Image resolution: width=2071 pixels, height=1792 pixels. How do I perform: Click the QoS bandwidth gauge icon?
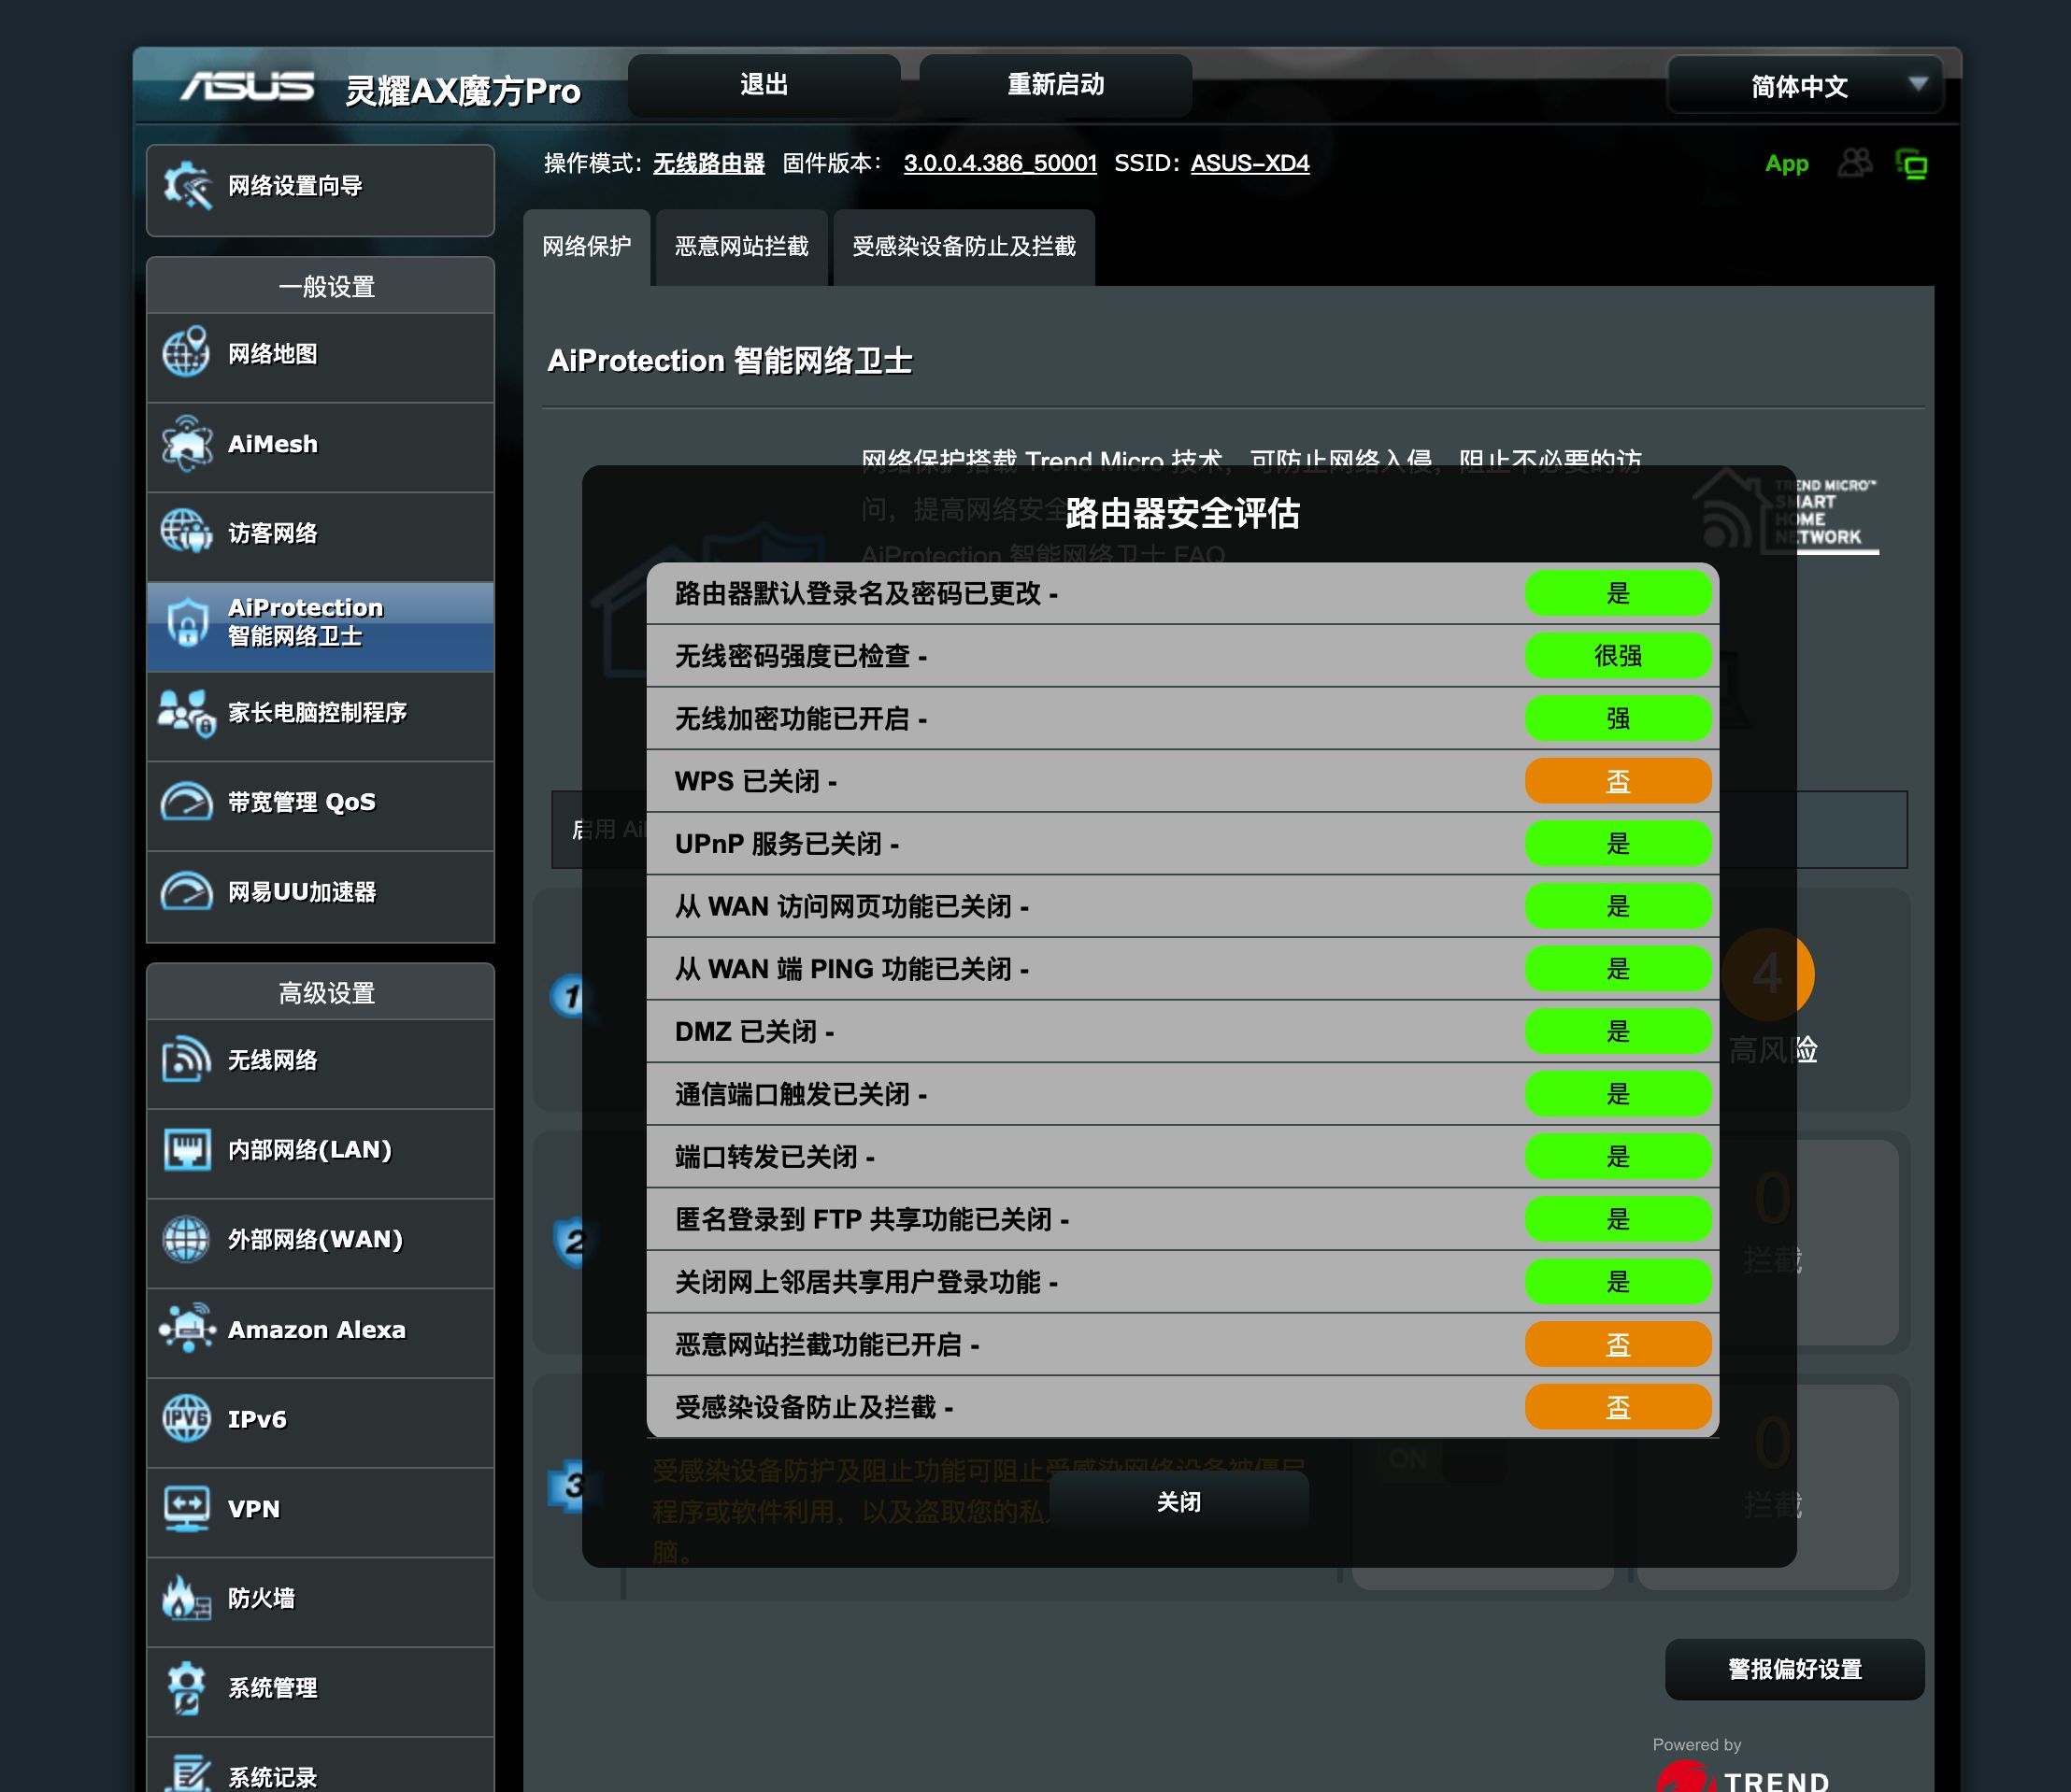coord(187,802)
